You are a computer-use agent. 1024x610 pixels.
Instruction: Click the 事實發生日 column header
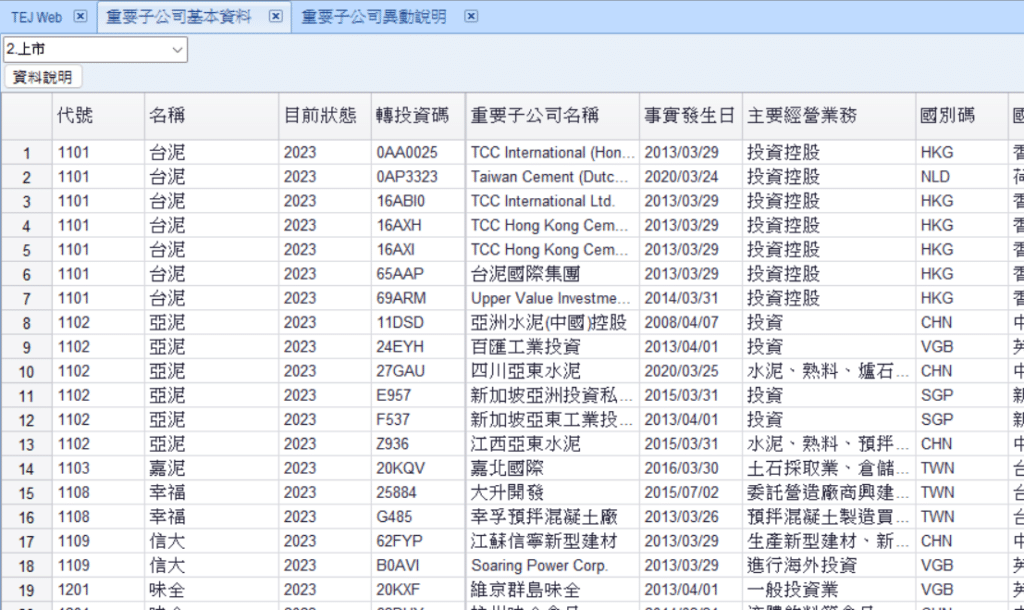[x=689, y=115]
